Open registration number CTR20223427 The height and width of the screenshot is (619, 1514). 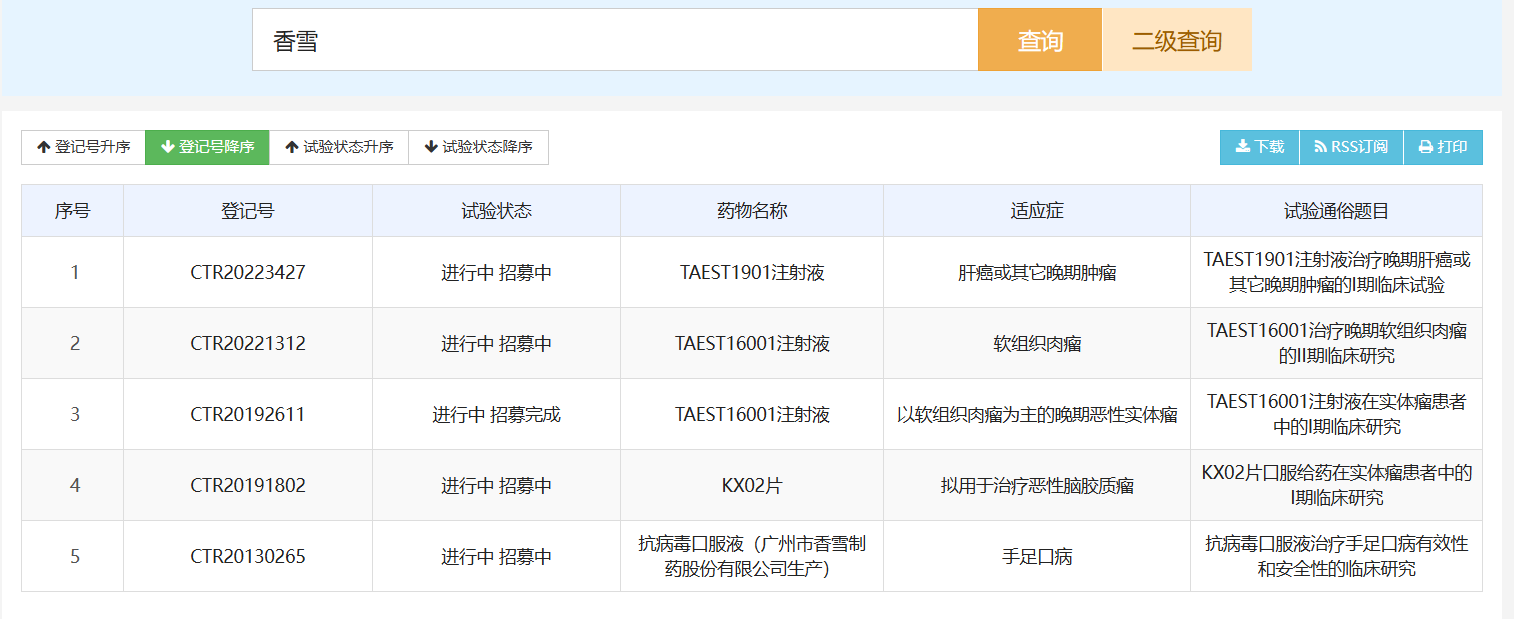tap(248, 272)
